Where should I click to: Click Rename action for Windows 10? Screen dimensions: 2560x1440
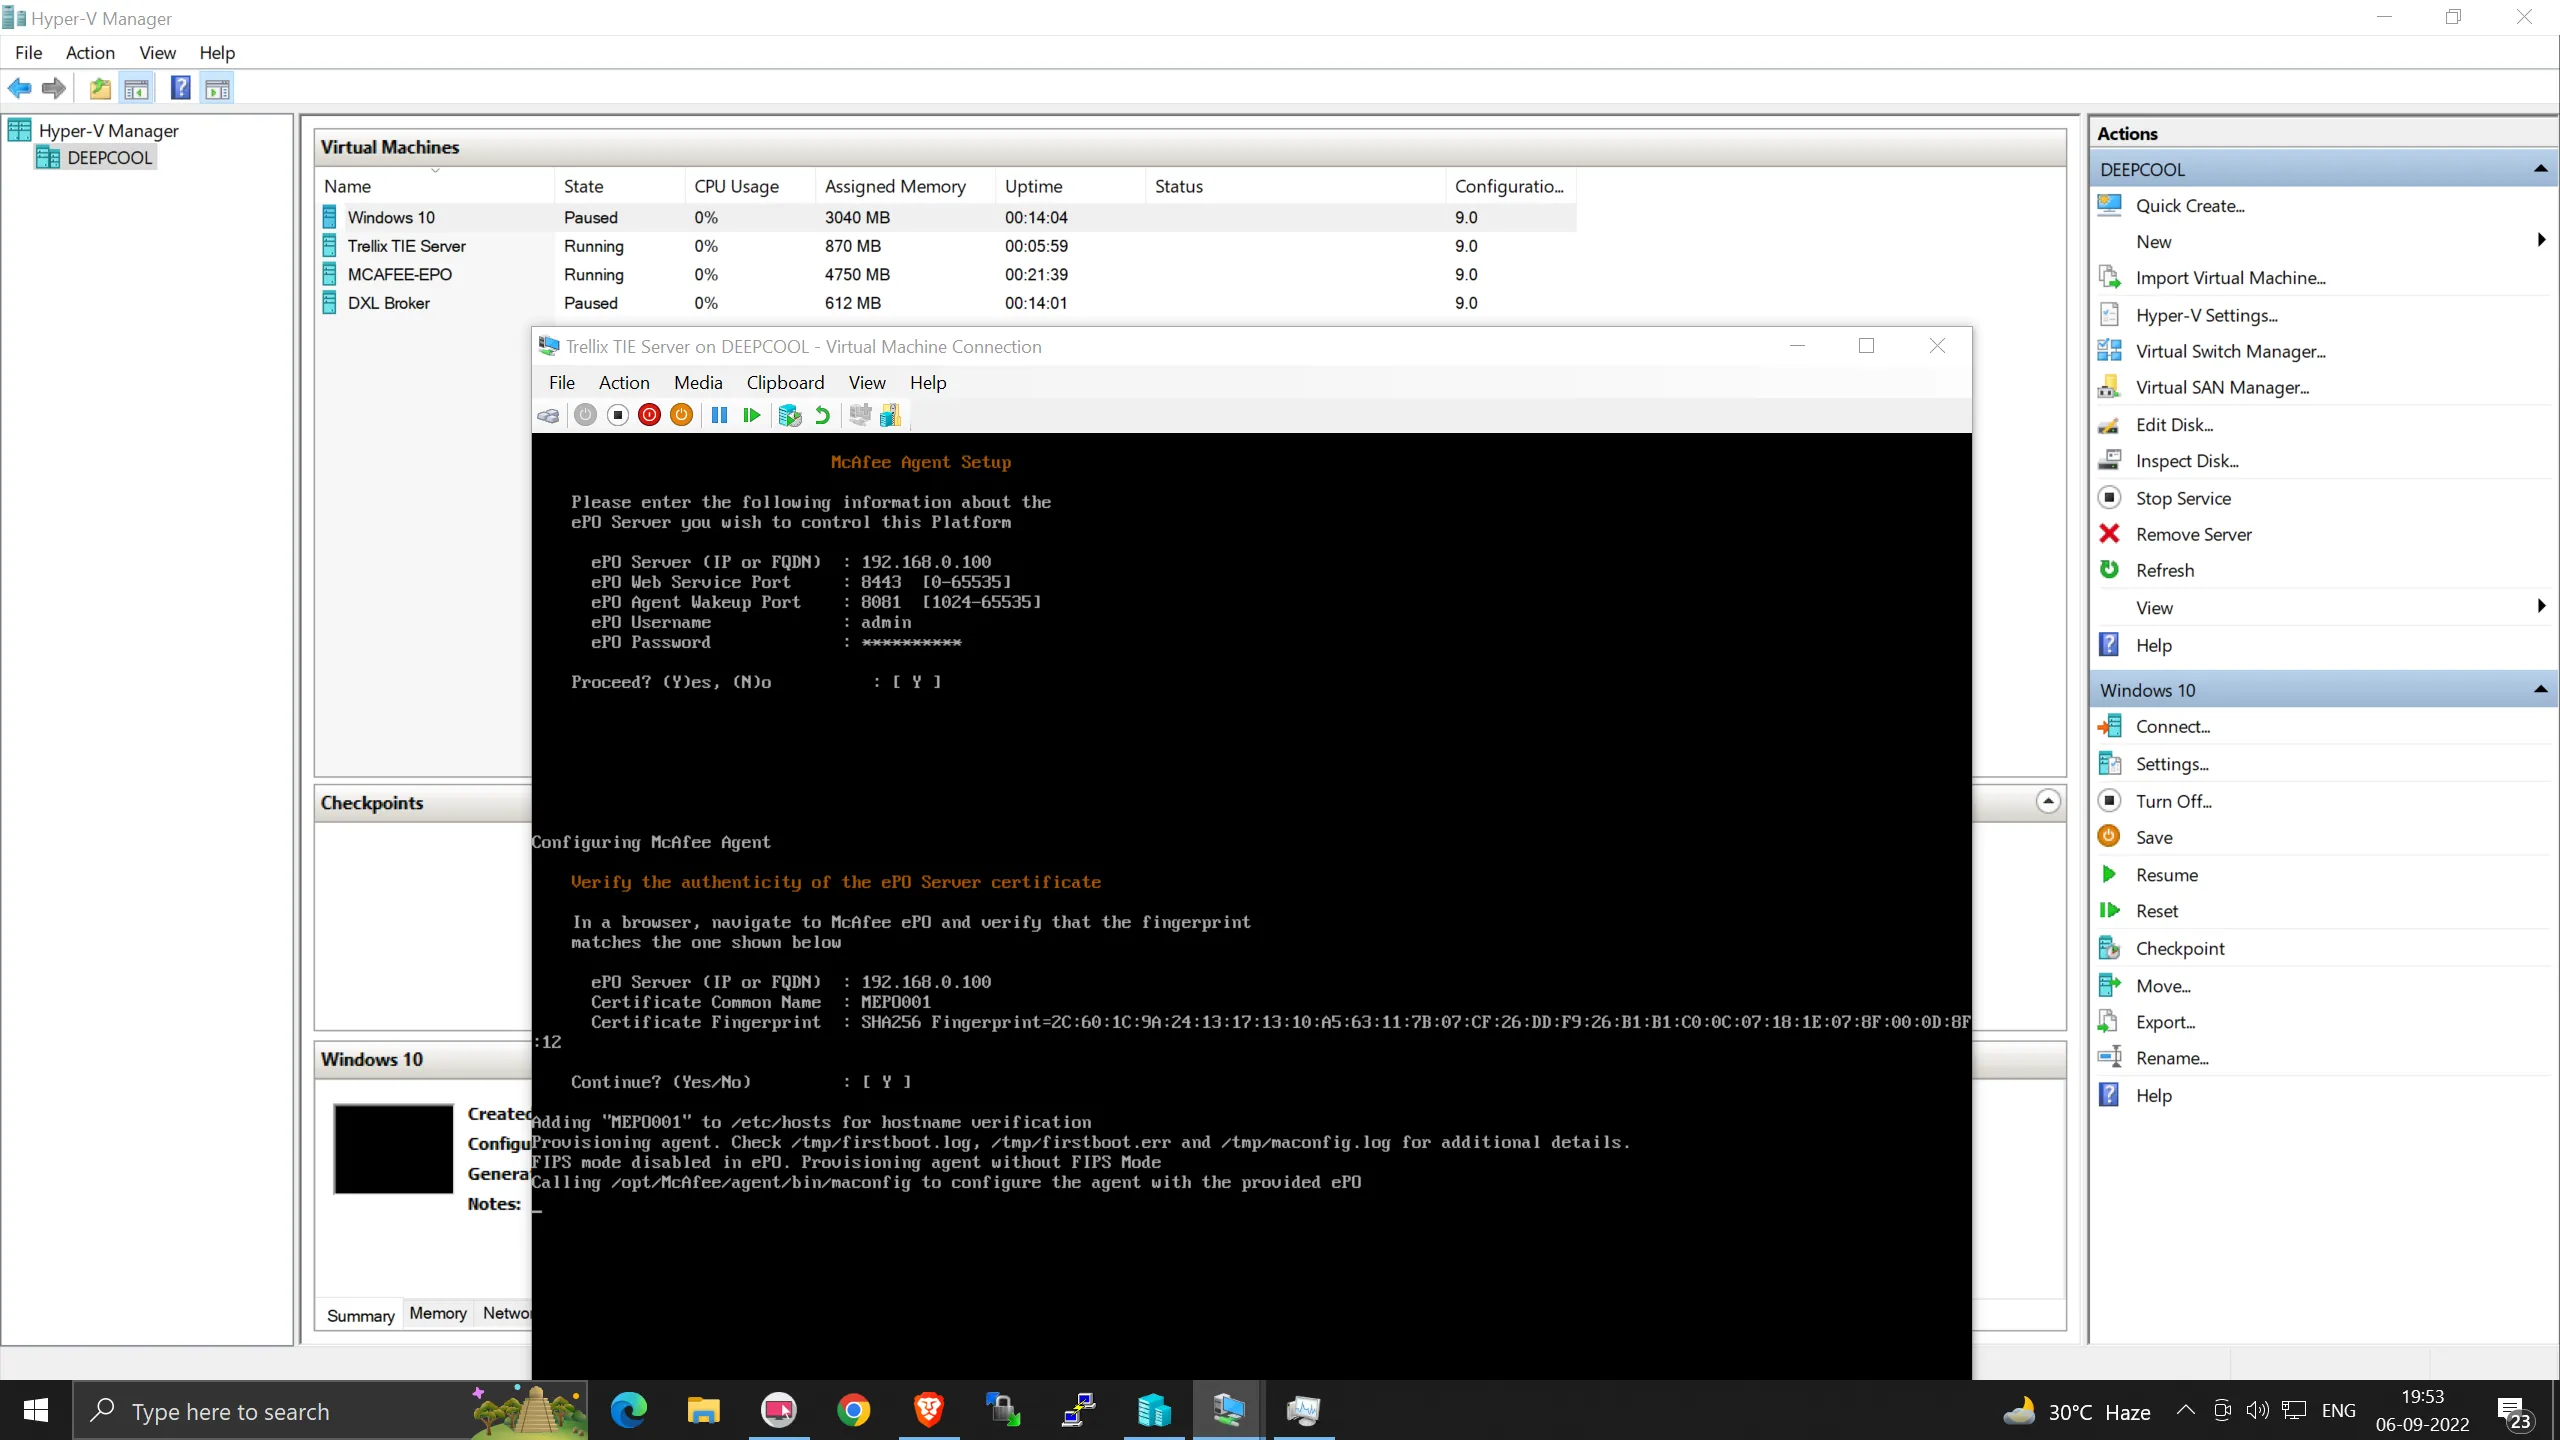(2171, 1058)
